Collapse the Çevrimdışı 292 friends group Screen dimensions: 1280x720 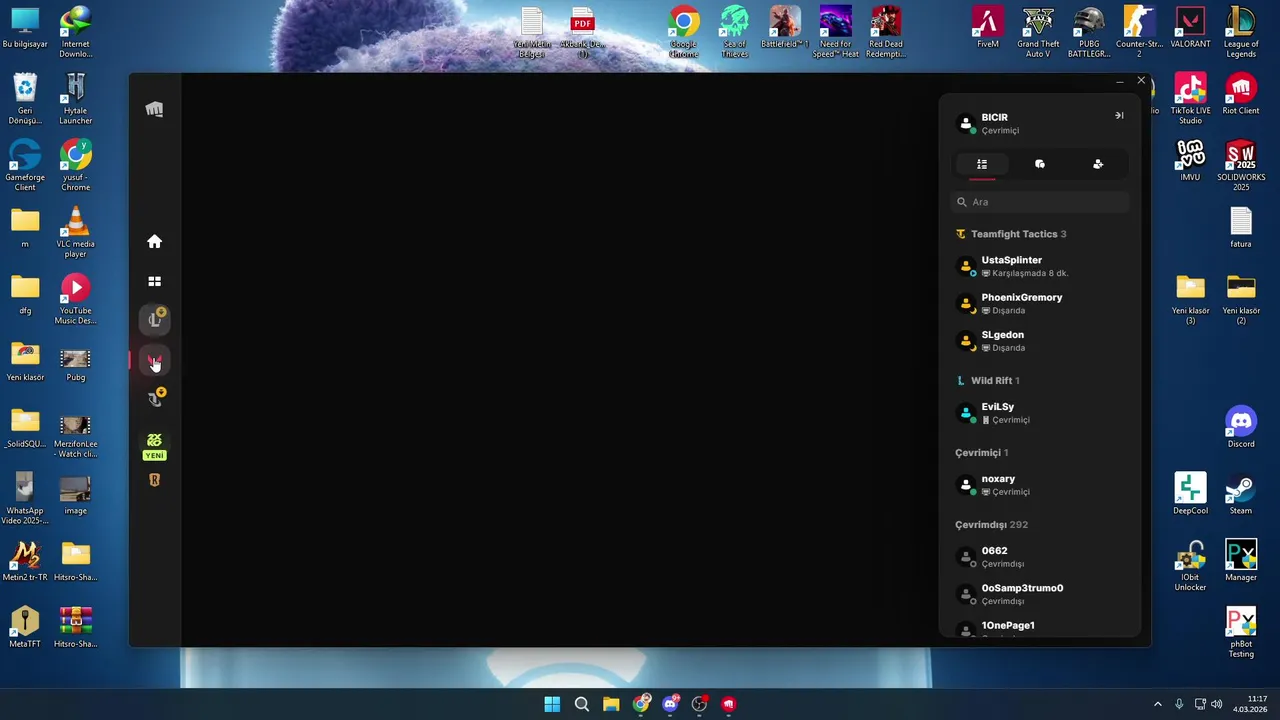(991, 524)
